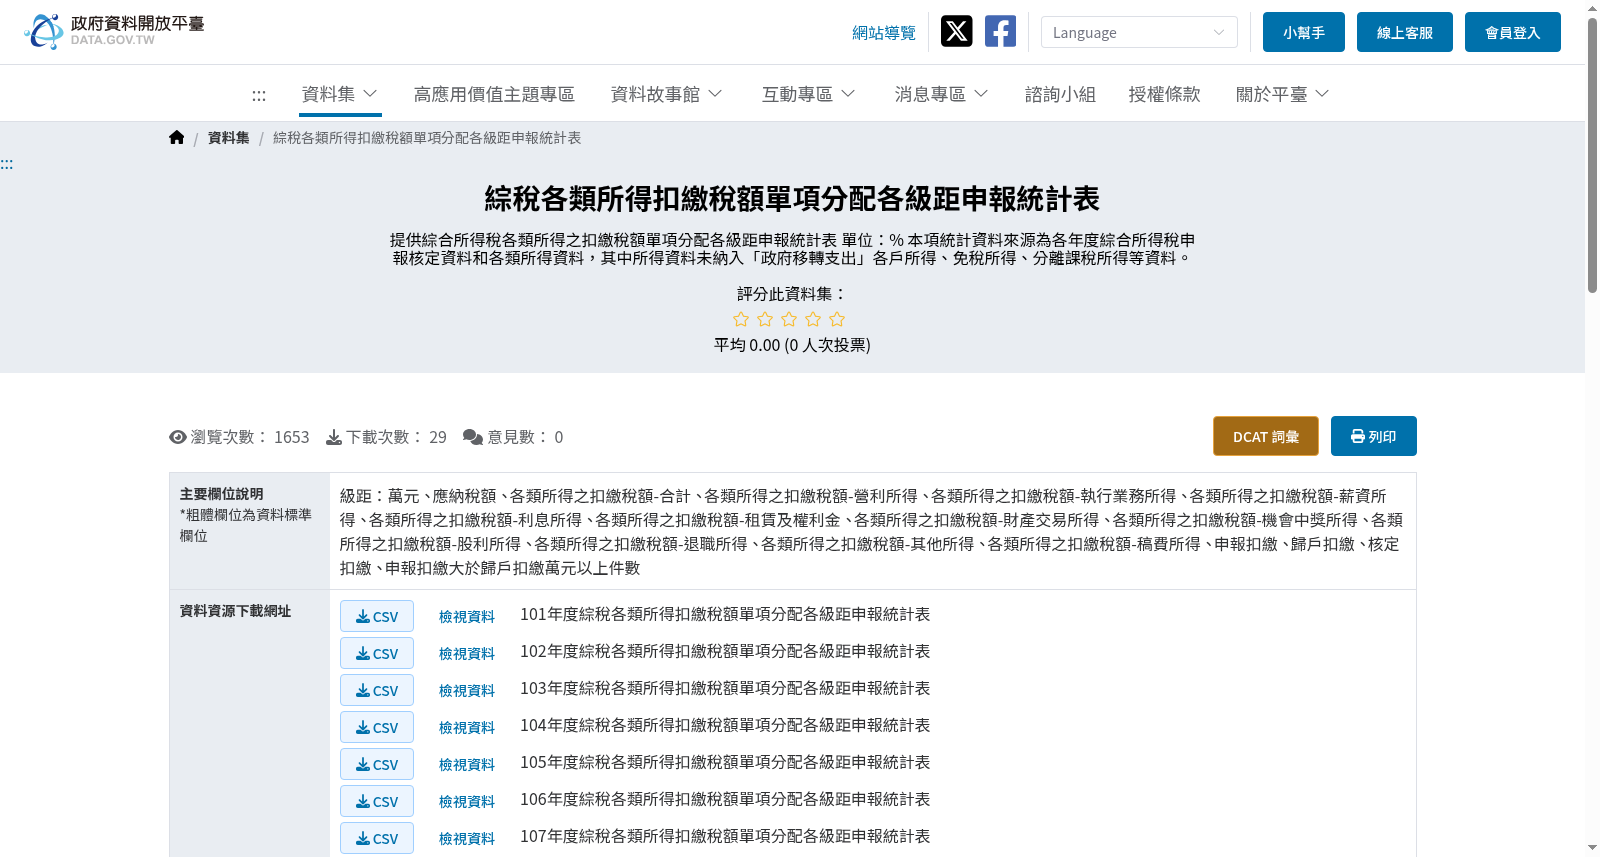Image resolution: width=1600 pixels, height=857 pixels.
Task: Click the page vertical scrollbar thumb
Action: click(x=1592, y=155)
